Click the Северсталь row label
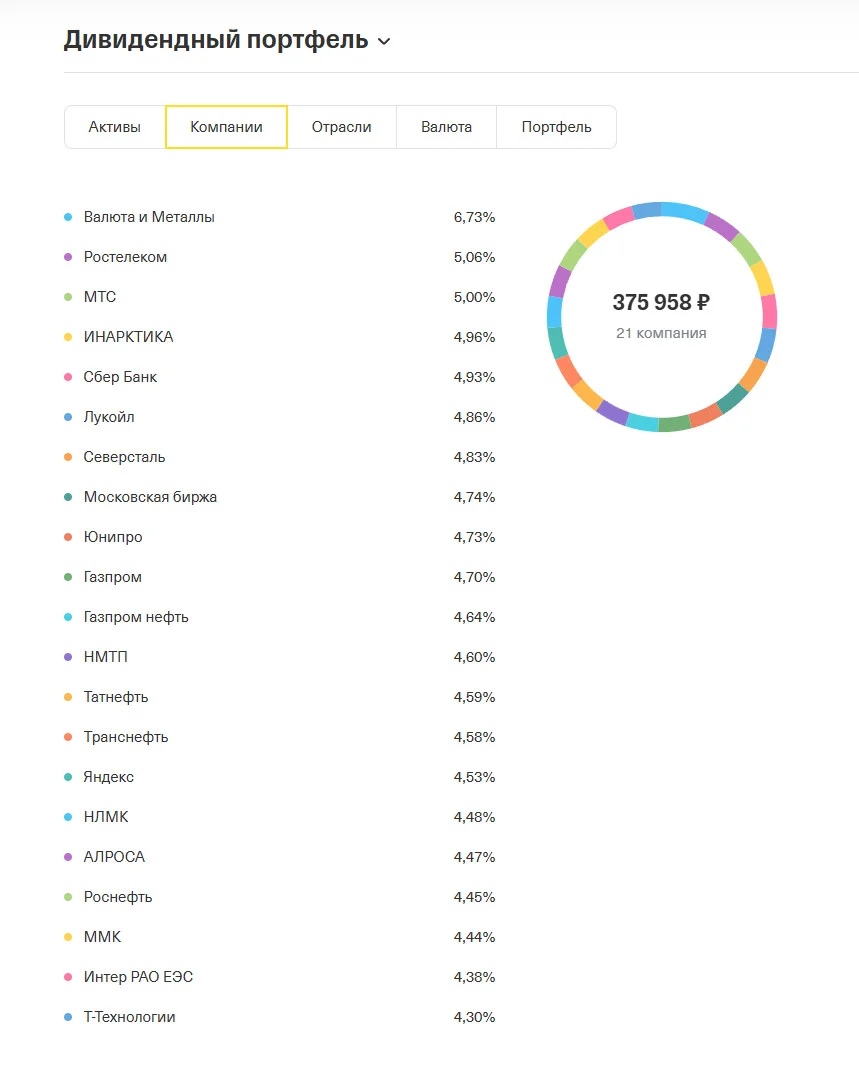Image resolution: width=859 pixels, height=1065 pixels. click(124, 457)
